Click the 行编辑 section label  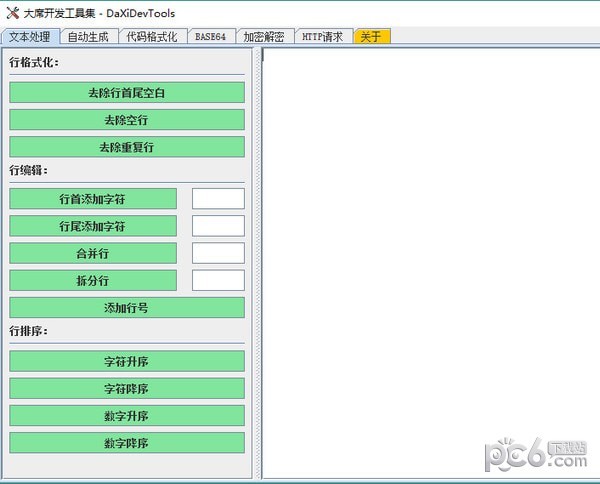click(x=29, y=170)
